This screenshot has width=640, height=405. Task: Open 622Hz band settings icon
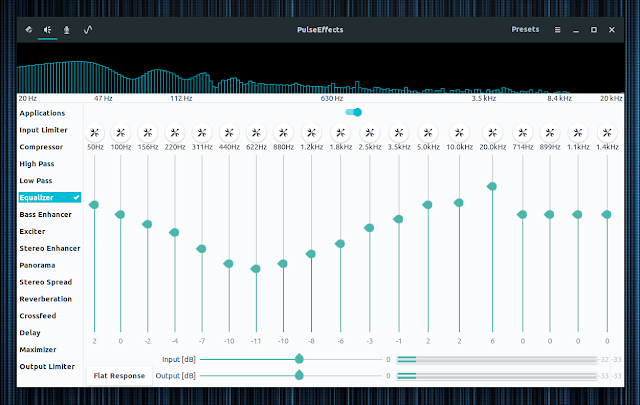pyautogui.click(x=256, y=133)
